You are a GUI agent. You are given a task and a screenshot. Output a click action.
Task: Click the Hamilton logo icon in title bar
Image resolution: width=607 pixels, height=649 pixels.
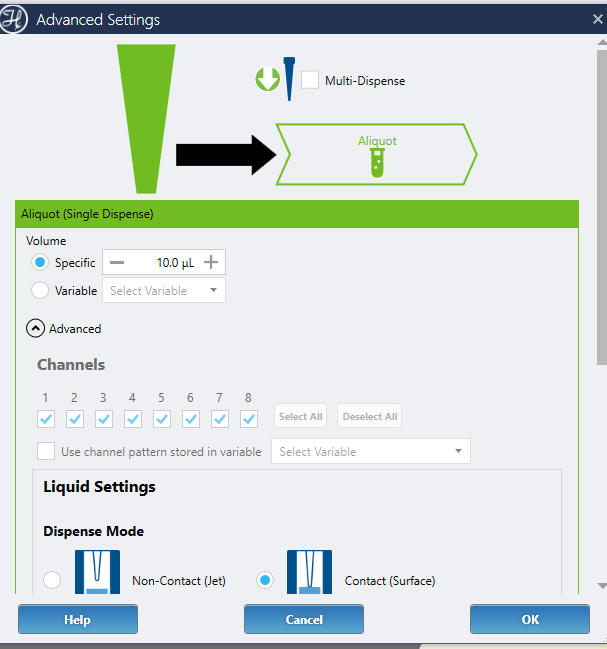pyautogui.click(x=14, y=19)
